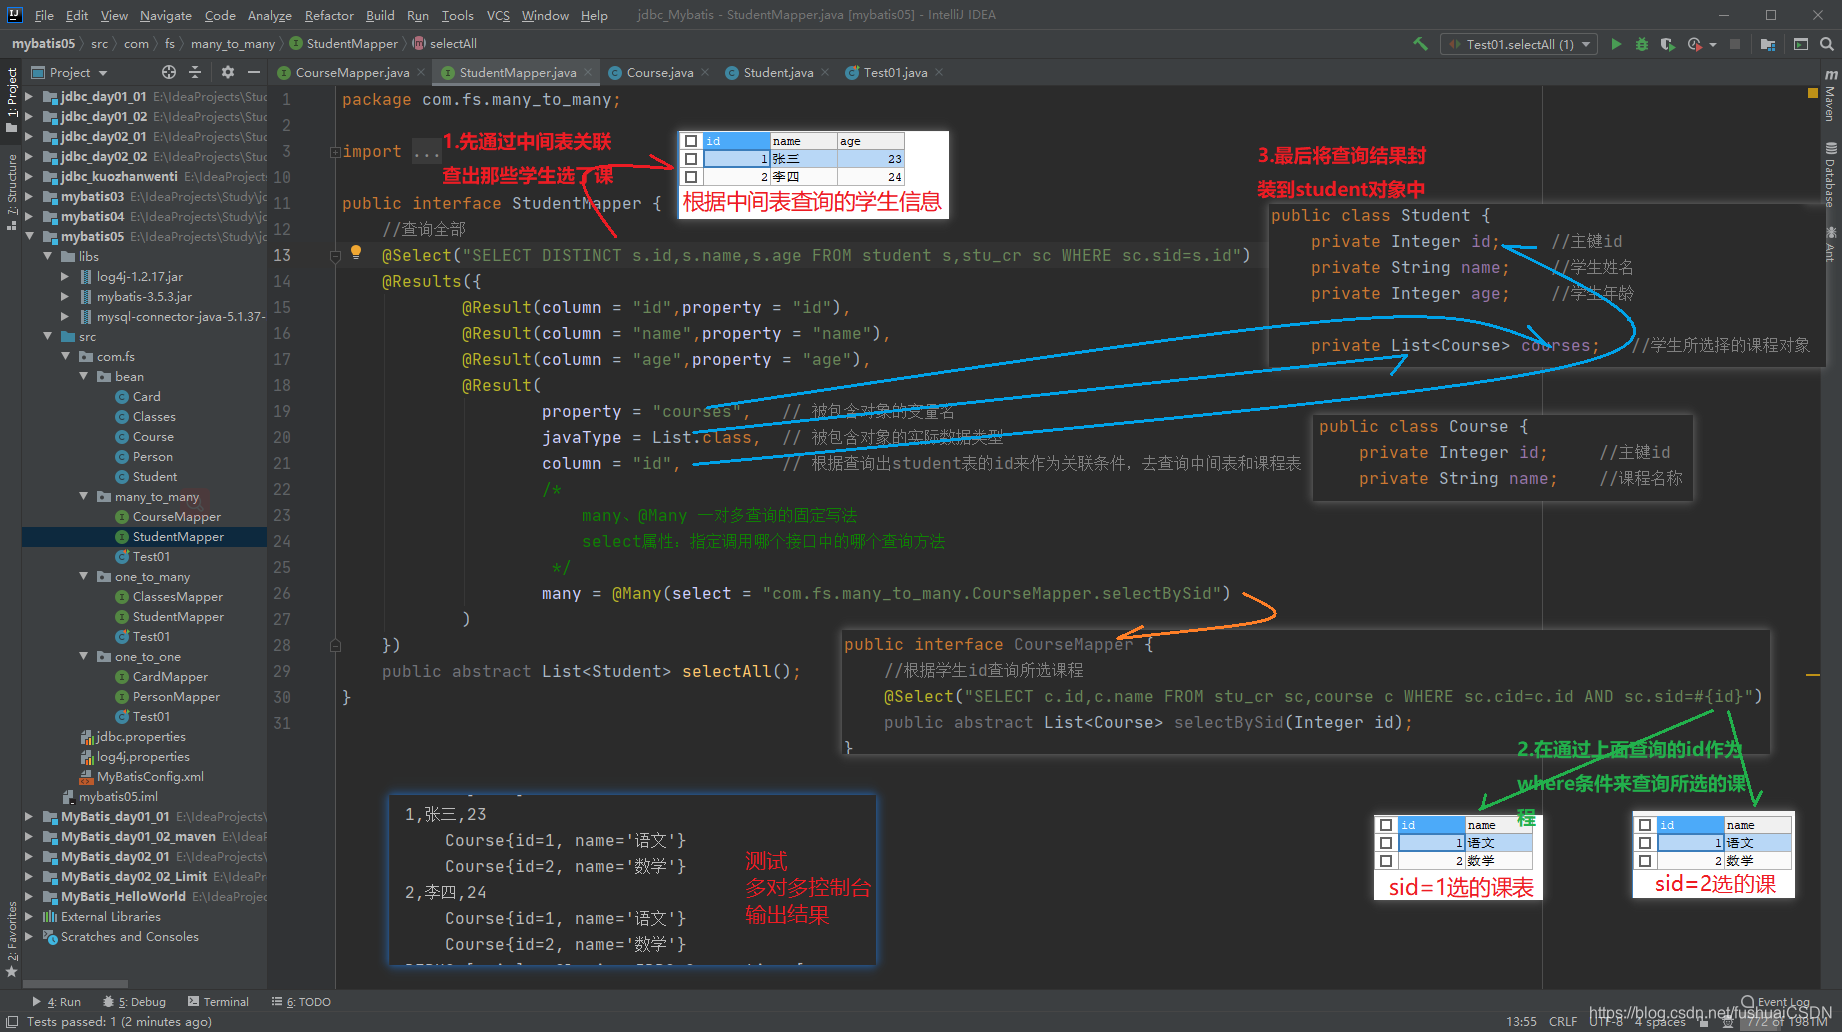The image size is (1842, 1032).
Task: Open Run Anything icon in toolbar
Action: click(1801, 44)
